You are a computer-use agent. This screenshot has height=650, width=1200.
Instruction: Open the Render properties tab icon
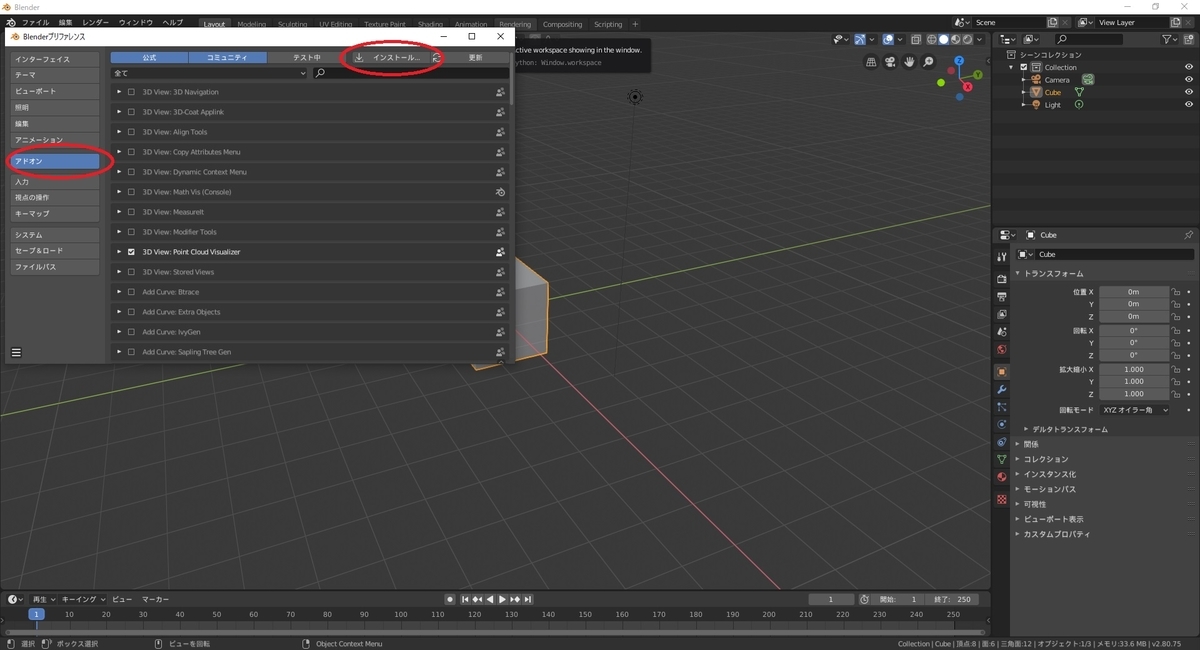tap(1002, 278)
